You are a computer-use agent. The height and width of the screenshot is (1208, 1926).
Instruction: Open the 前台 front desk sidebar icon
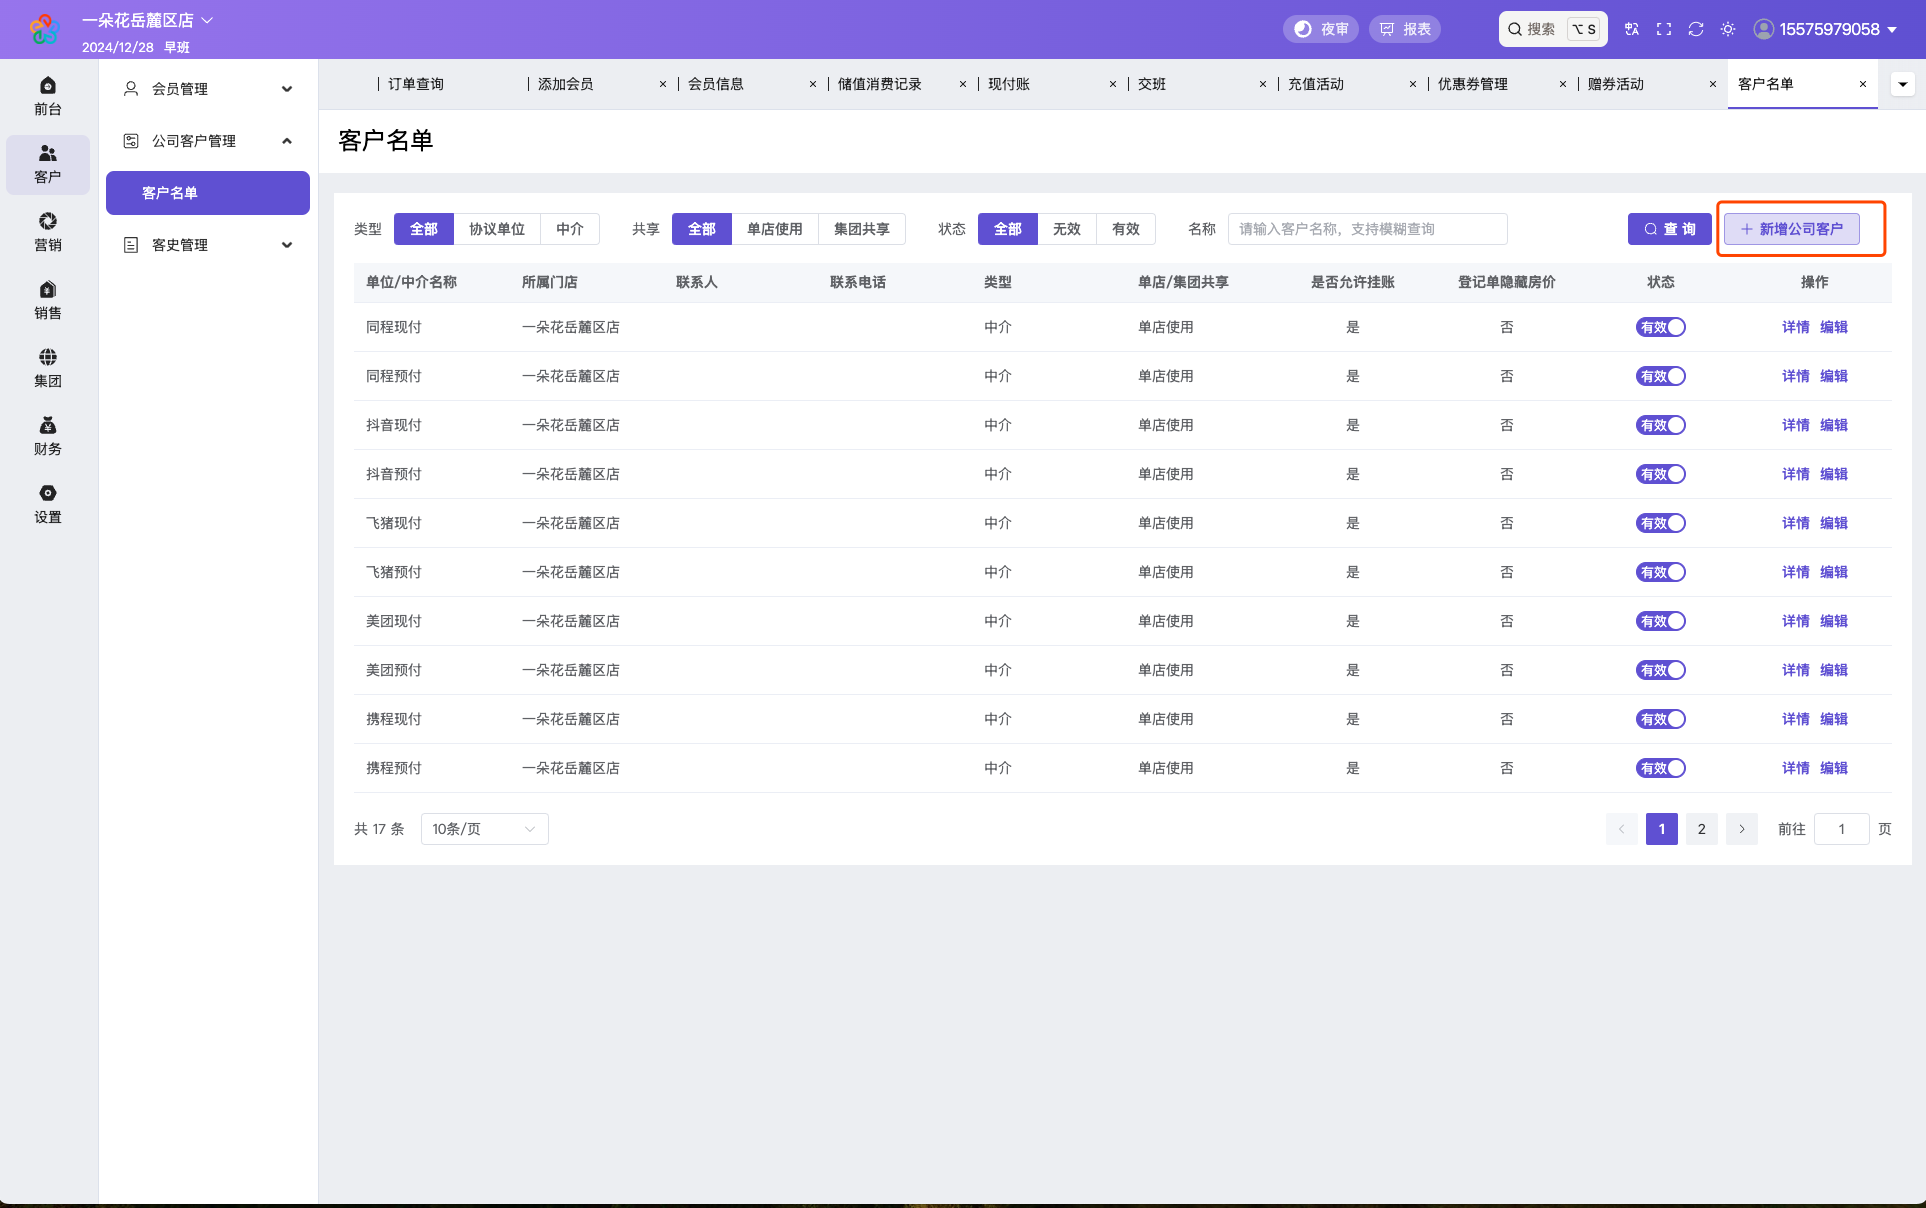(48, 96)
